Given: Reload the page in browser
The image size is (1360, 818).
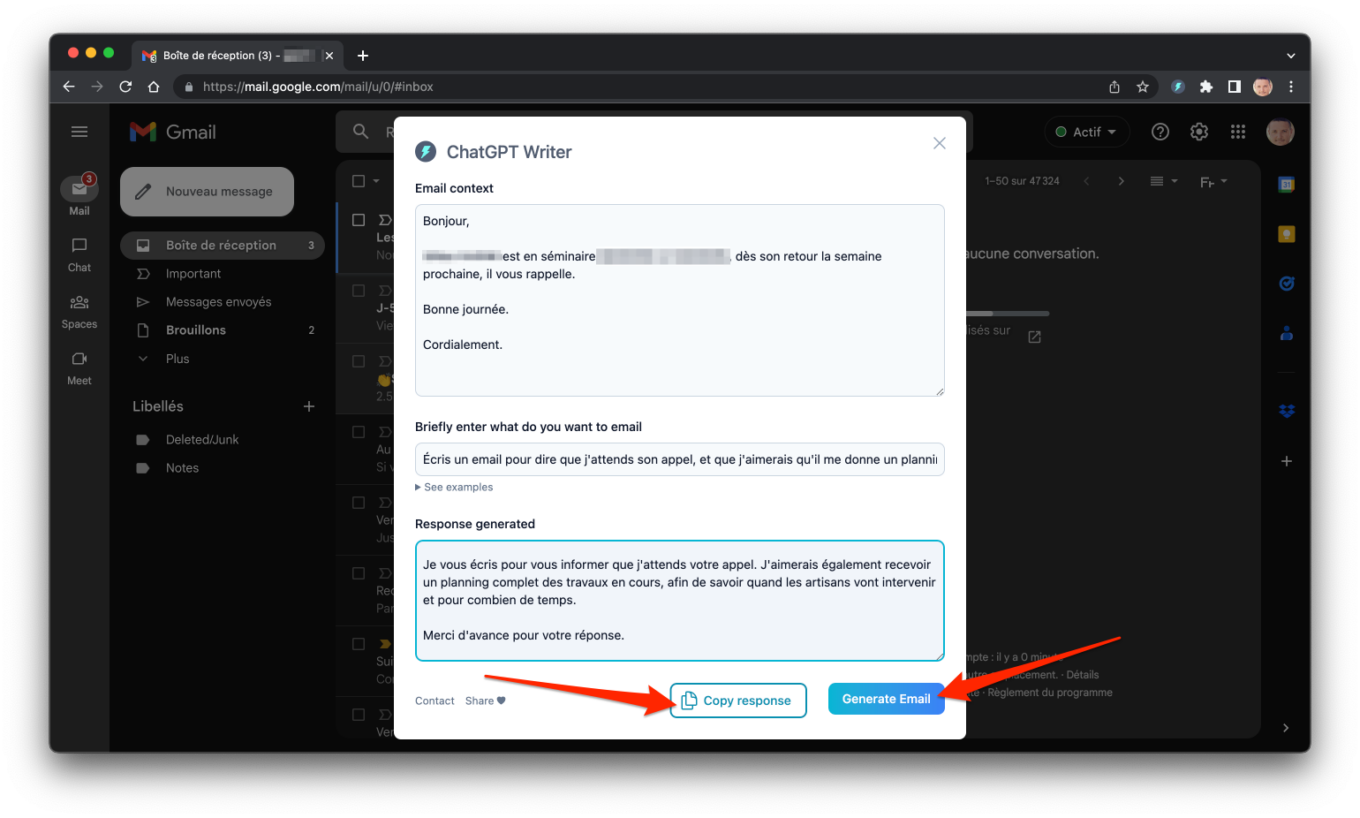Looking at the screenshot, I should pyautogui.click(x=125, y=87).
